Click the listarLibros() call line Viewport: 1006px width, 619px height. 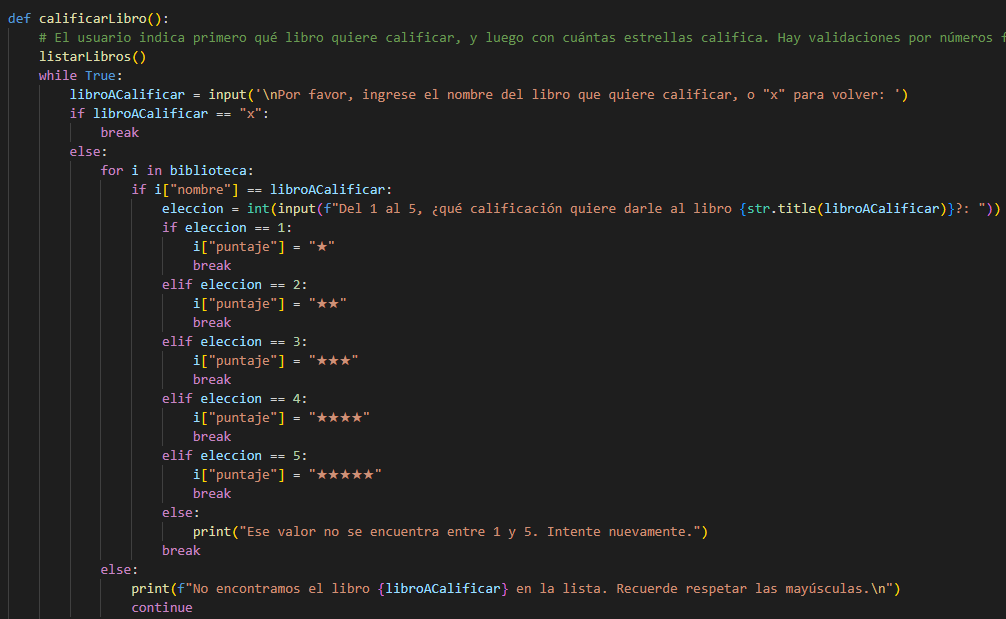92,56
